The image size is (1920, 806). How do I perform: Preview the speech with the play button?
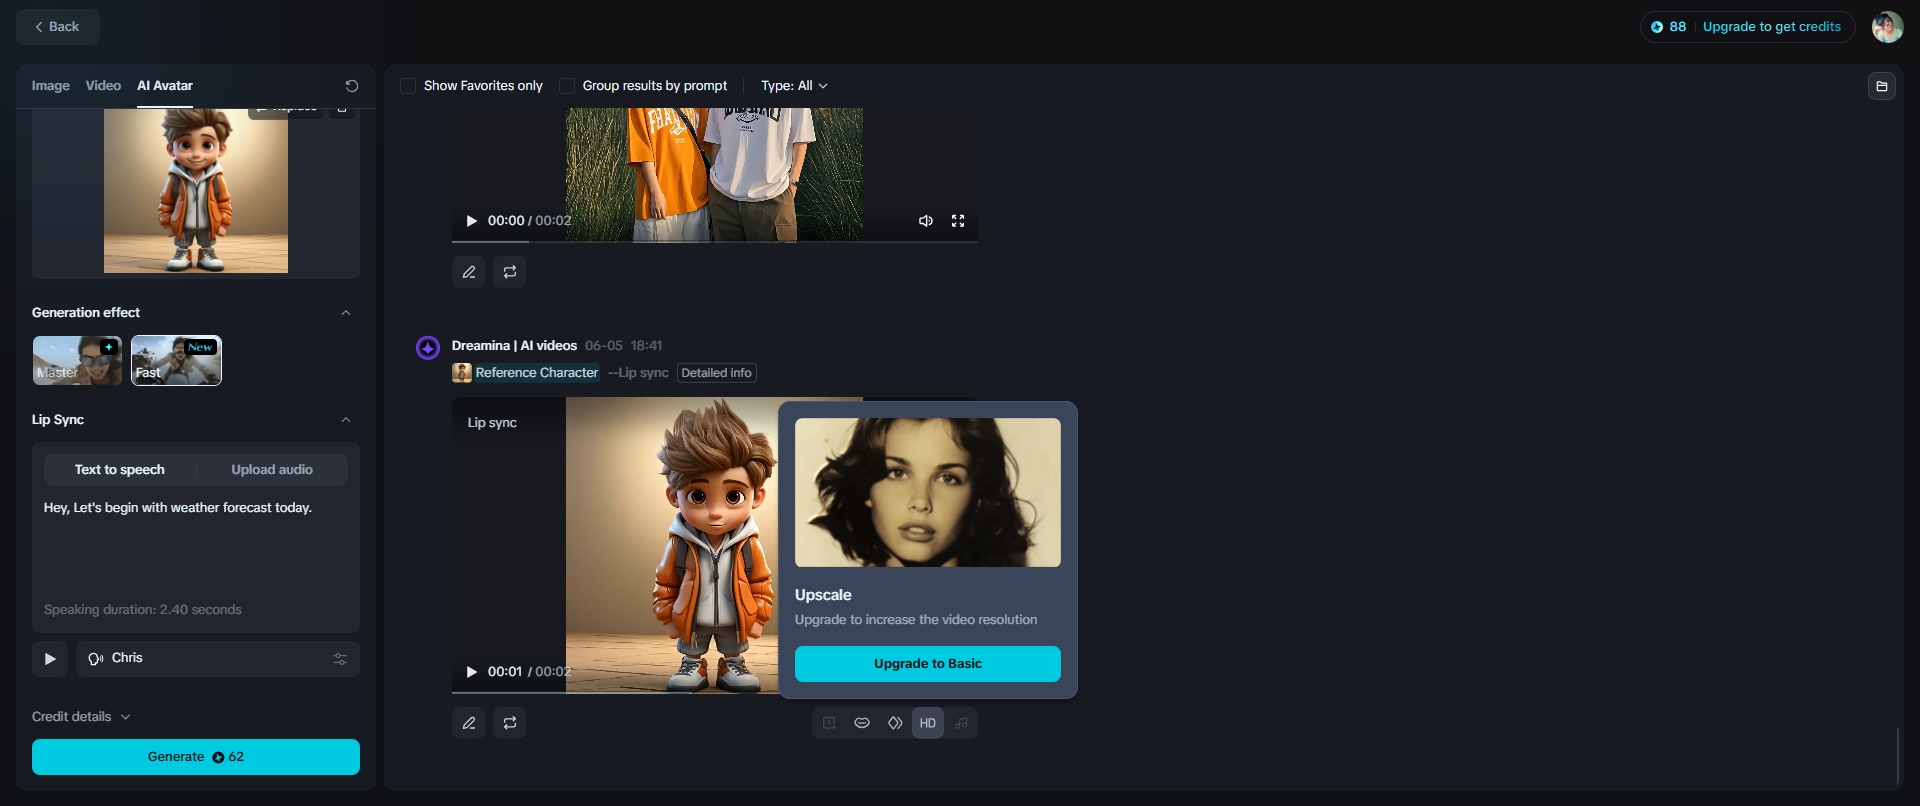pyautogui.click(x=50, y=659)
